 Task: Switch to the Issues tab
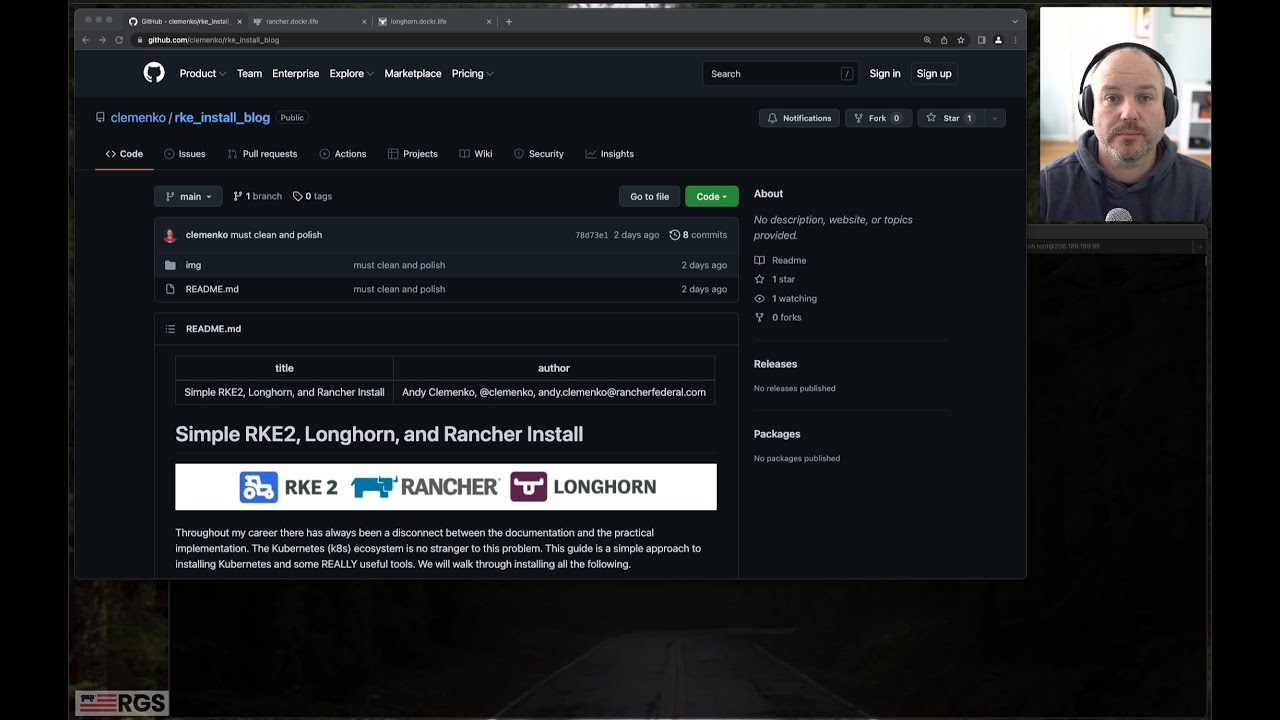point(185,154)
